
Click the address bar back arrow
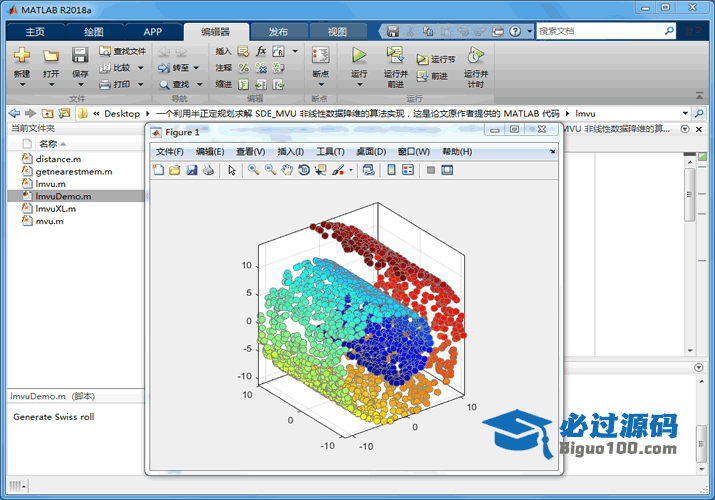click(15, 113)
